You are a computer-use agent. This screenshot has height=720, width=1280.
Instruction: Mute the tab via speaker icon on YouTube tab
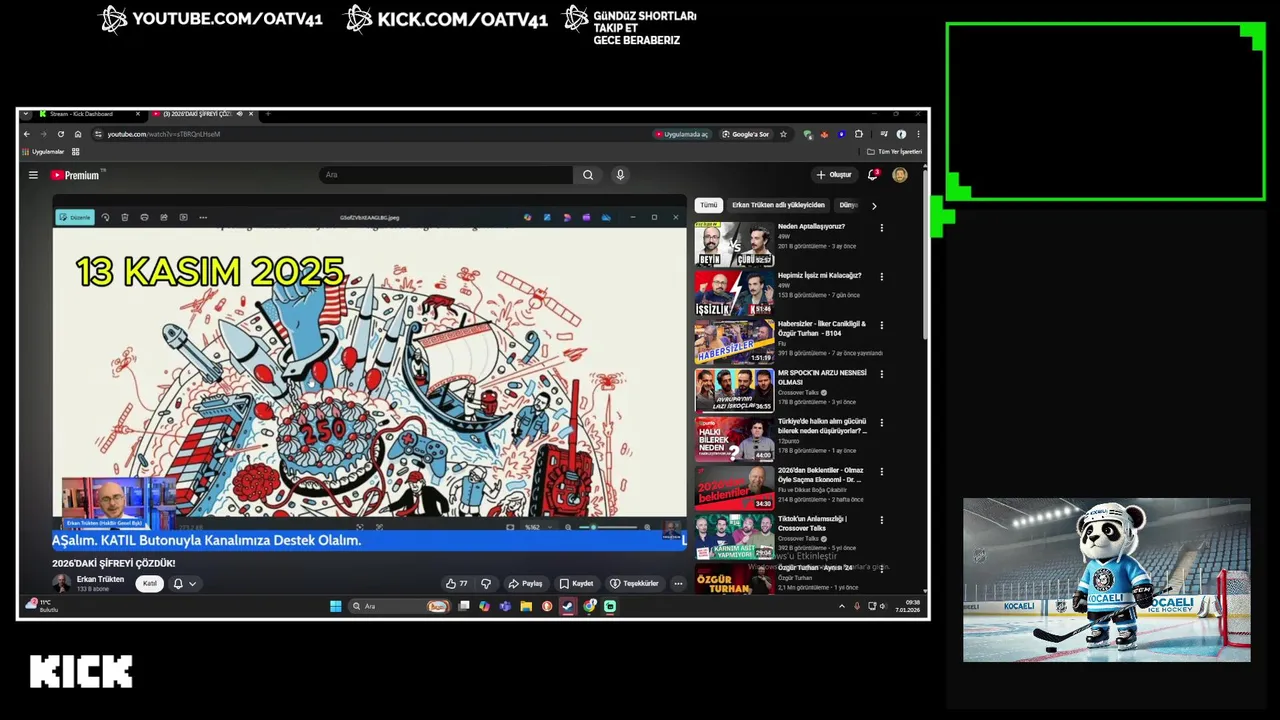(x=241, y=114)
